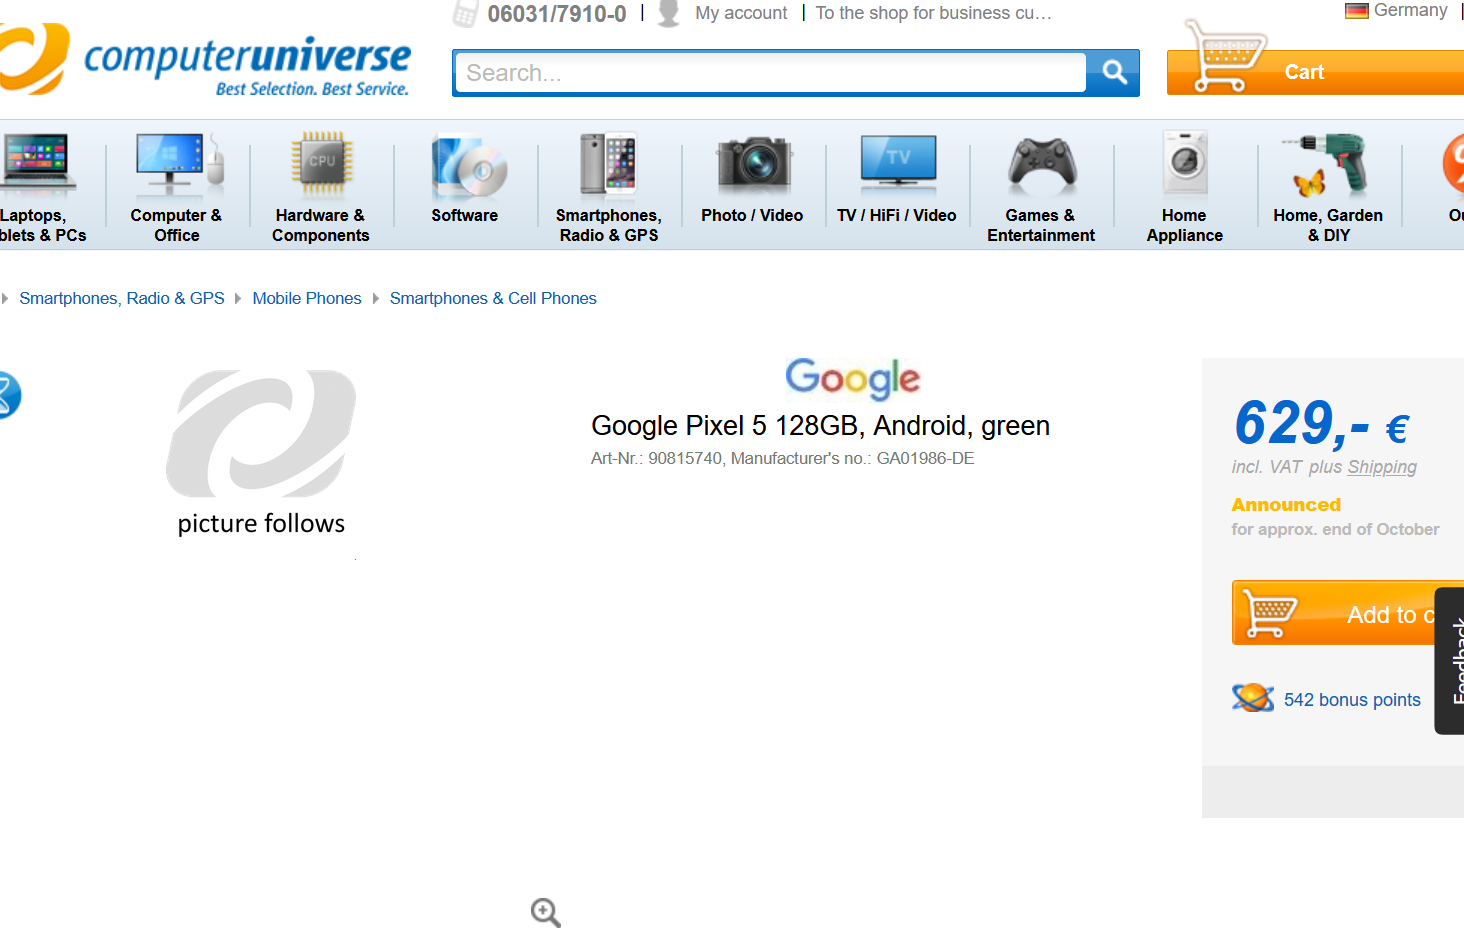Click the Smartphones, Radio & GPS phone icon
The image size is (1464, 929).
pos(608,163)
